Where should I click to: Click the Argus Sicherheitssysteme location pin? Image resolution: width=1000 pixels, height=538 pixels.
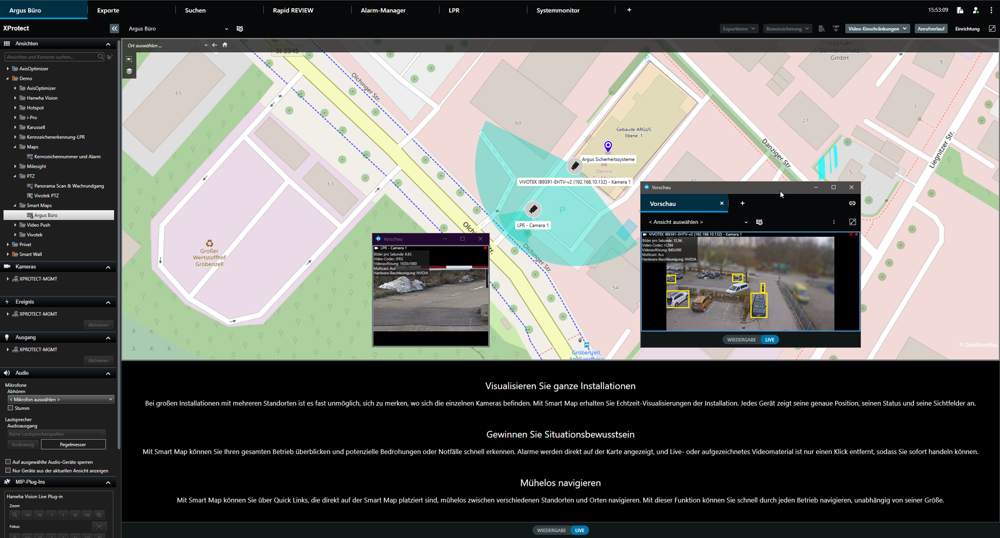[607, 148]
